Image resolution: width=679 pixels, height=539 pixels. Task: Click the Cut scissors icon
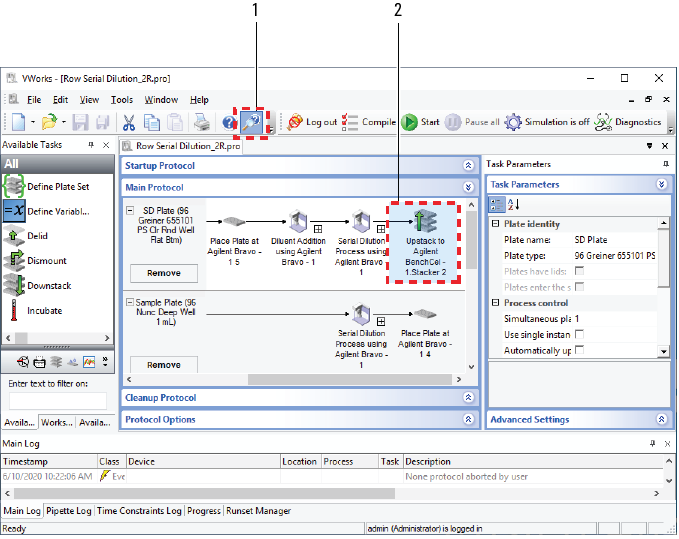(x=129, y=122)
